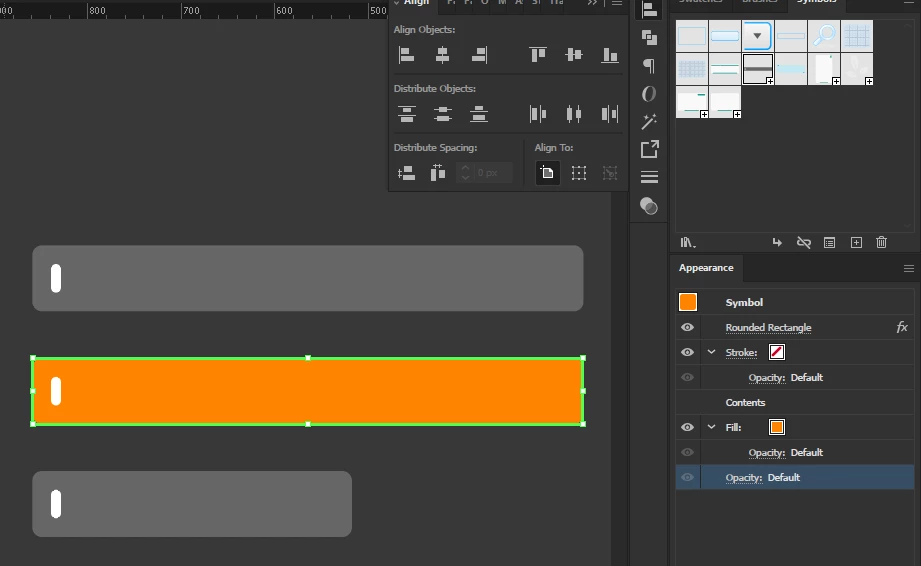Apply Horizontal Distribute Left

[537, 114]
